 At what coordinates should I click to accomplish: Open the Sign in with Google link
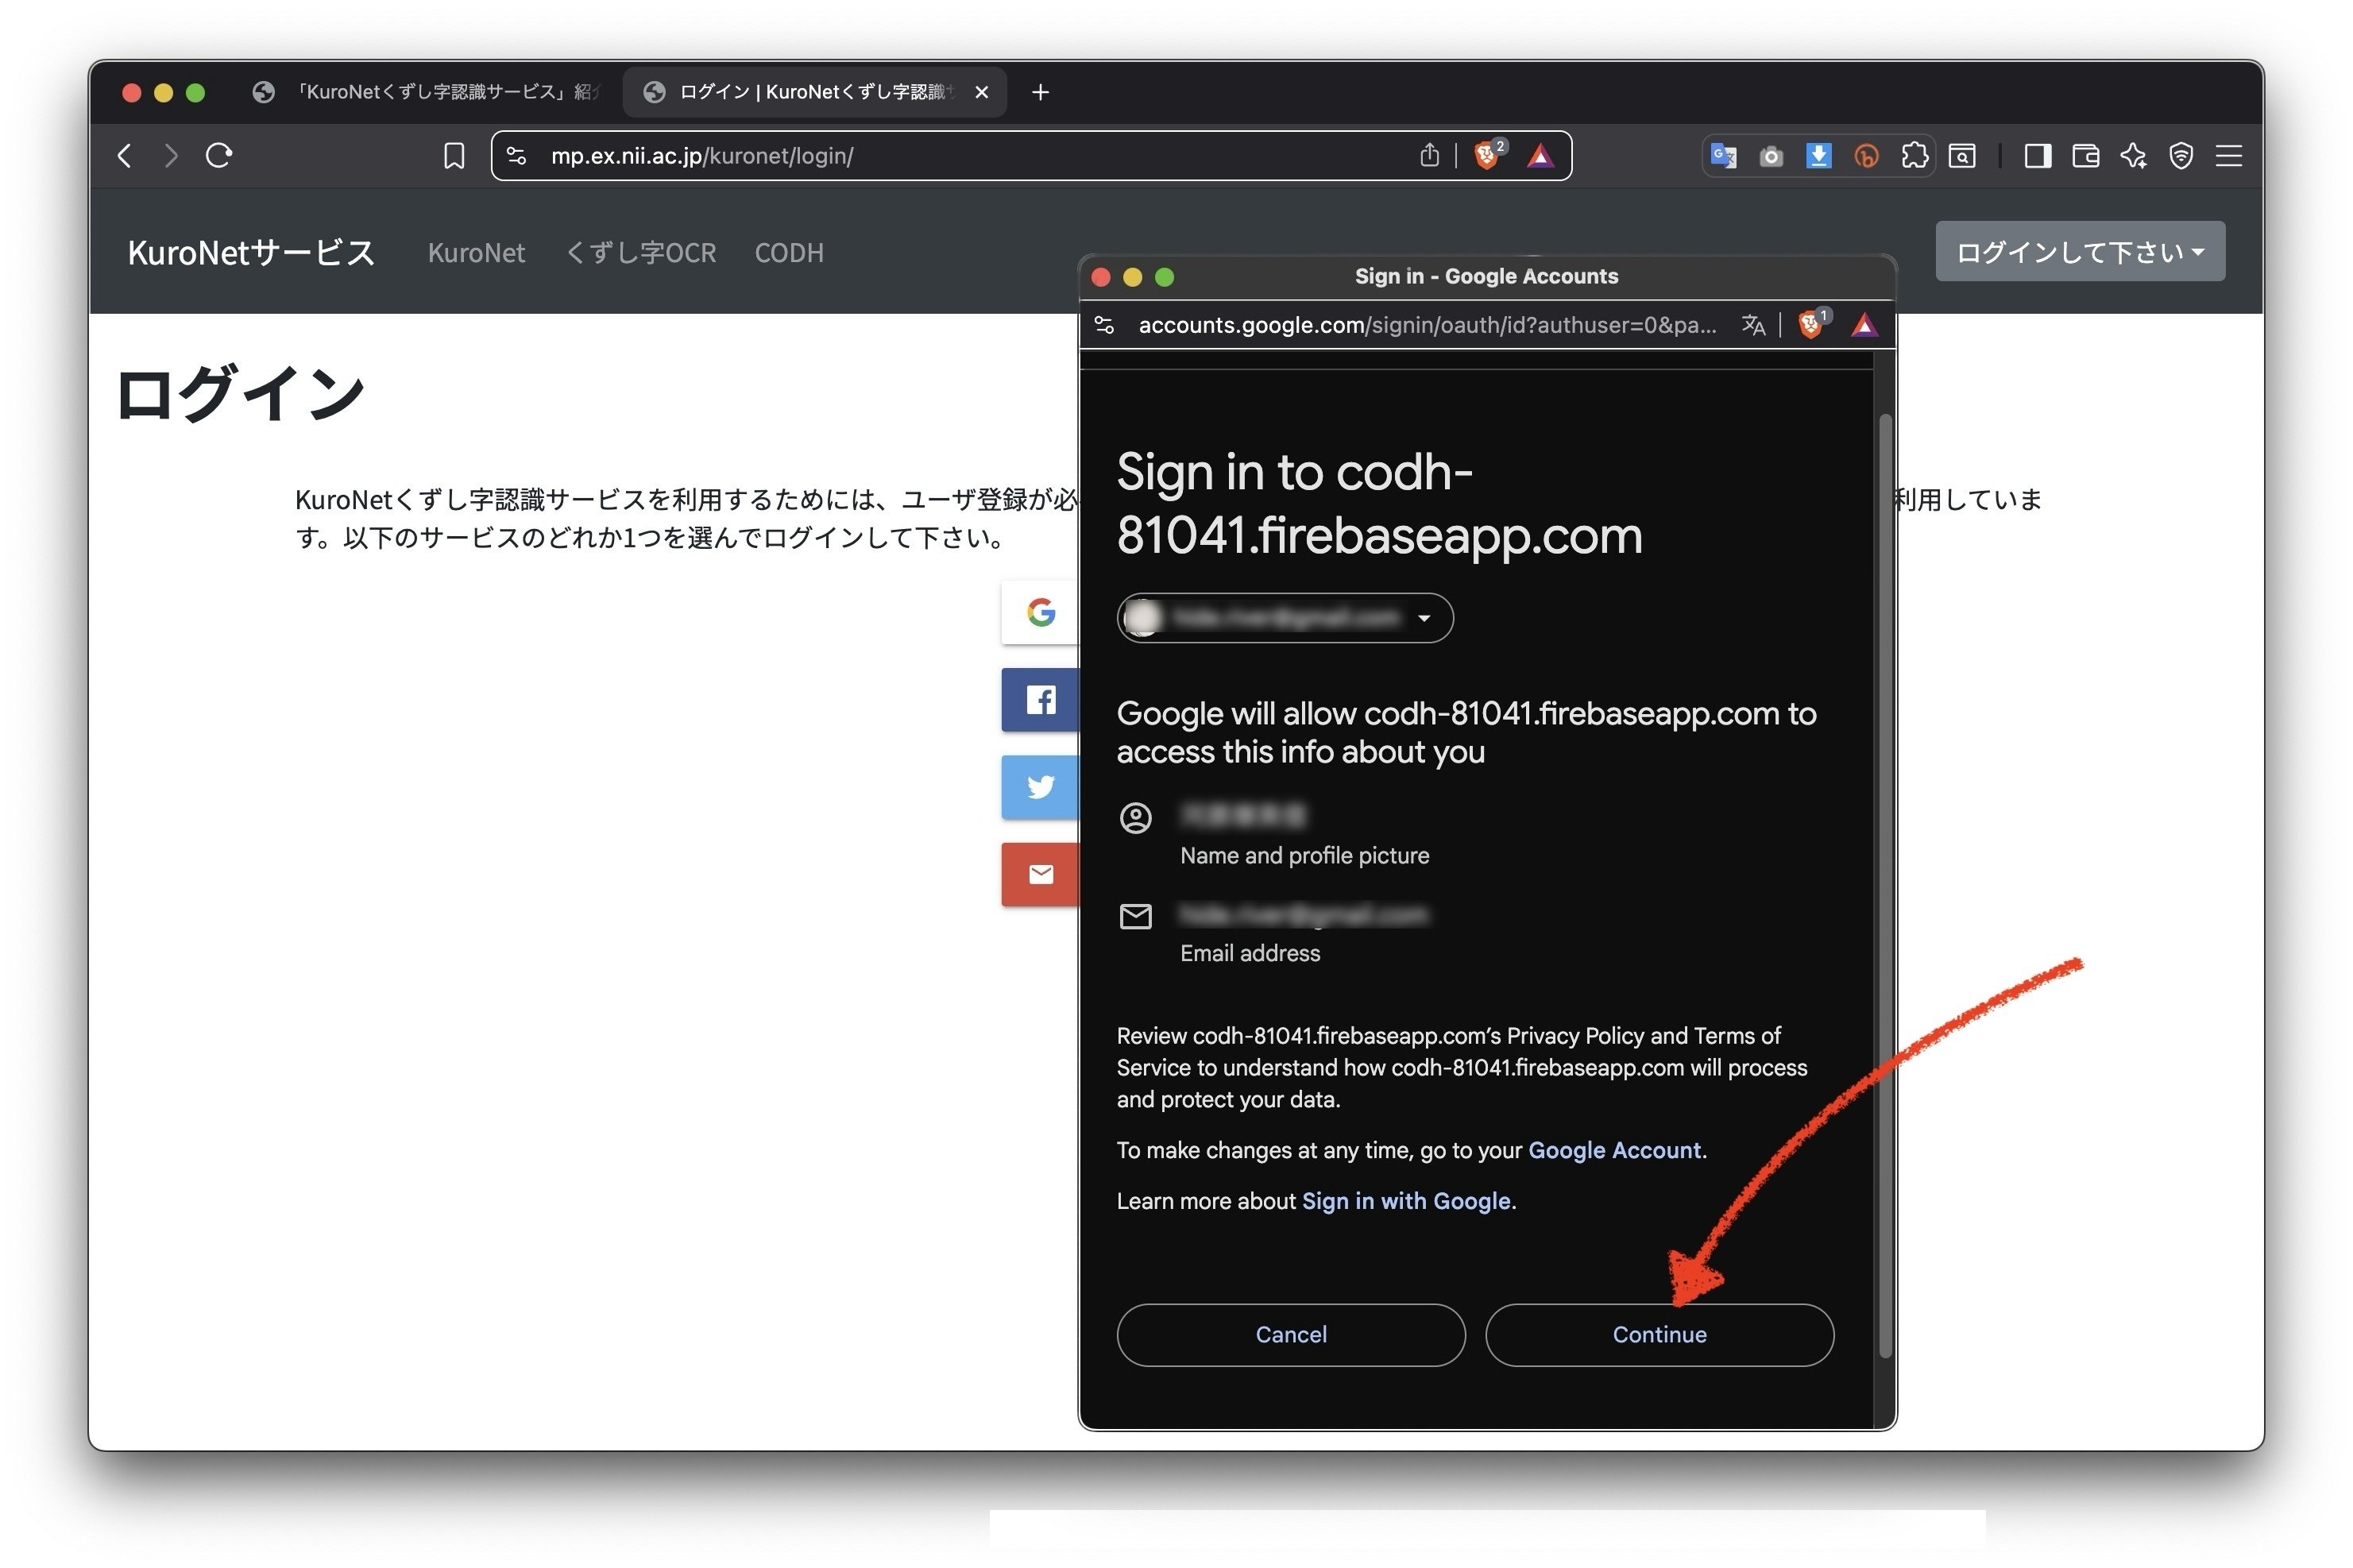tap(1406, 1200)
